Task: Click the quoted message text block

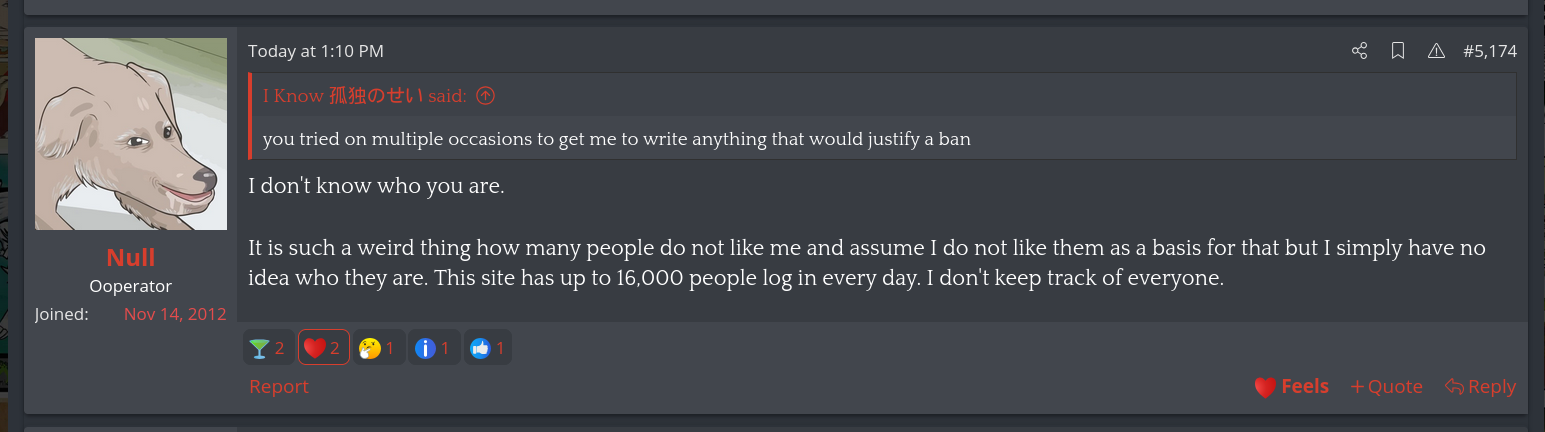Action: [x=616, y=139]
